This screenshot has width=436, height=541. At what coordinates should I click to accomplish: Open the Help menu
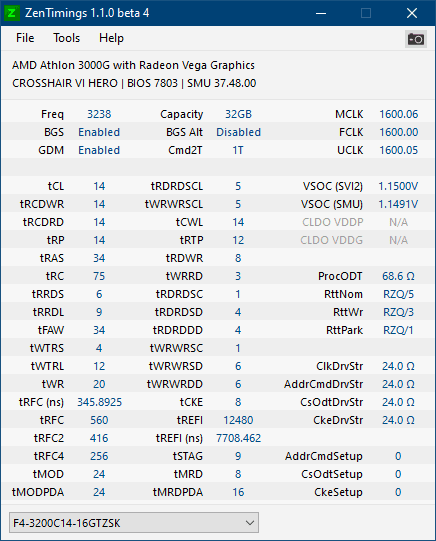111,38
